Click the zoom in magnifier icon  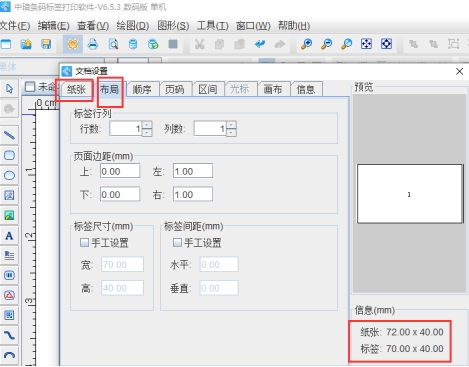(x=306, y=44)
